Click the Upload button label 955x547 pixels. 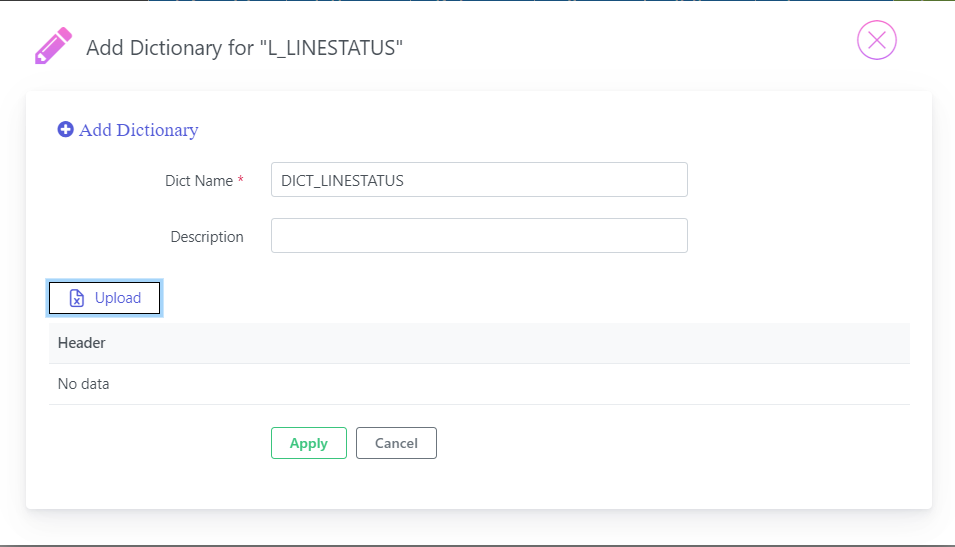tap(118, 298)
